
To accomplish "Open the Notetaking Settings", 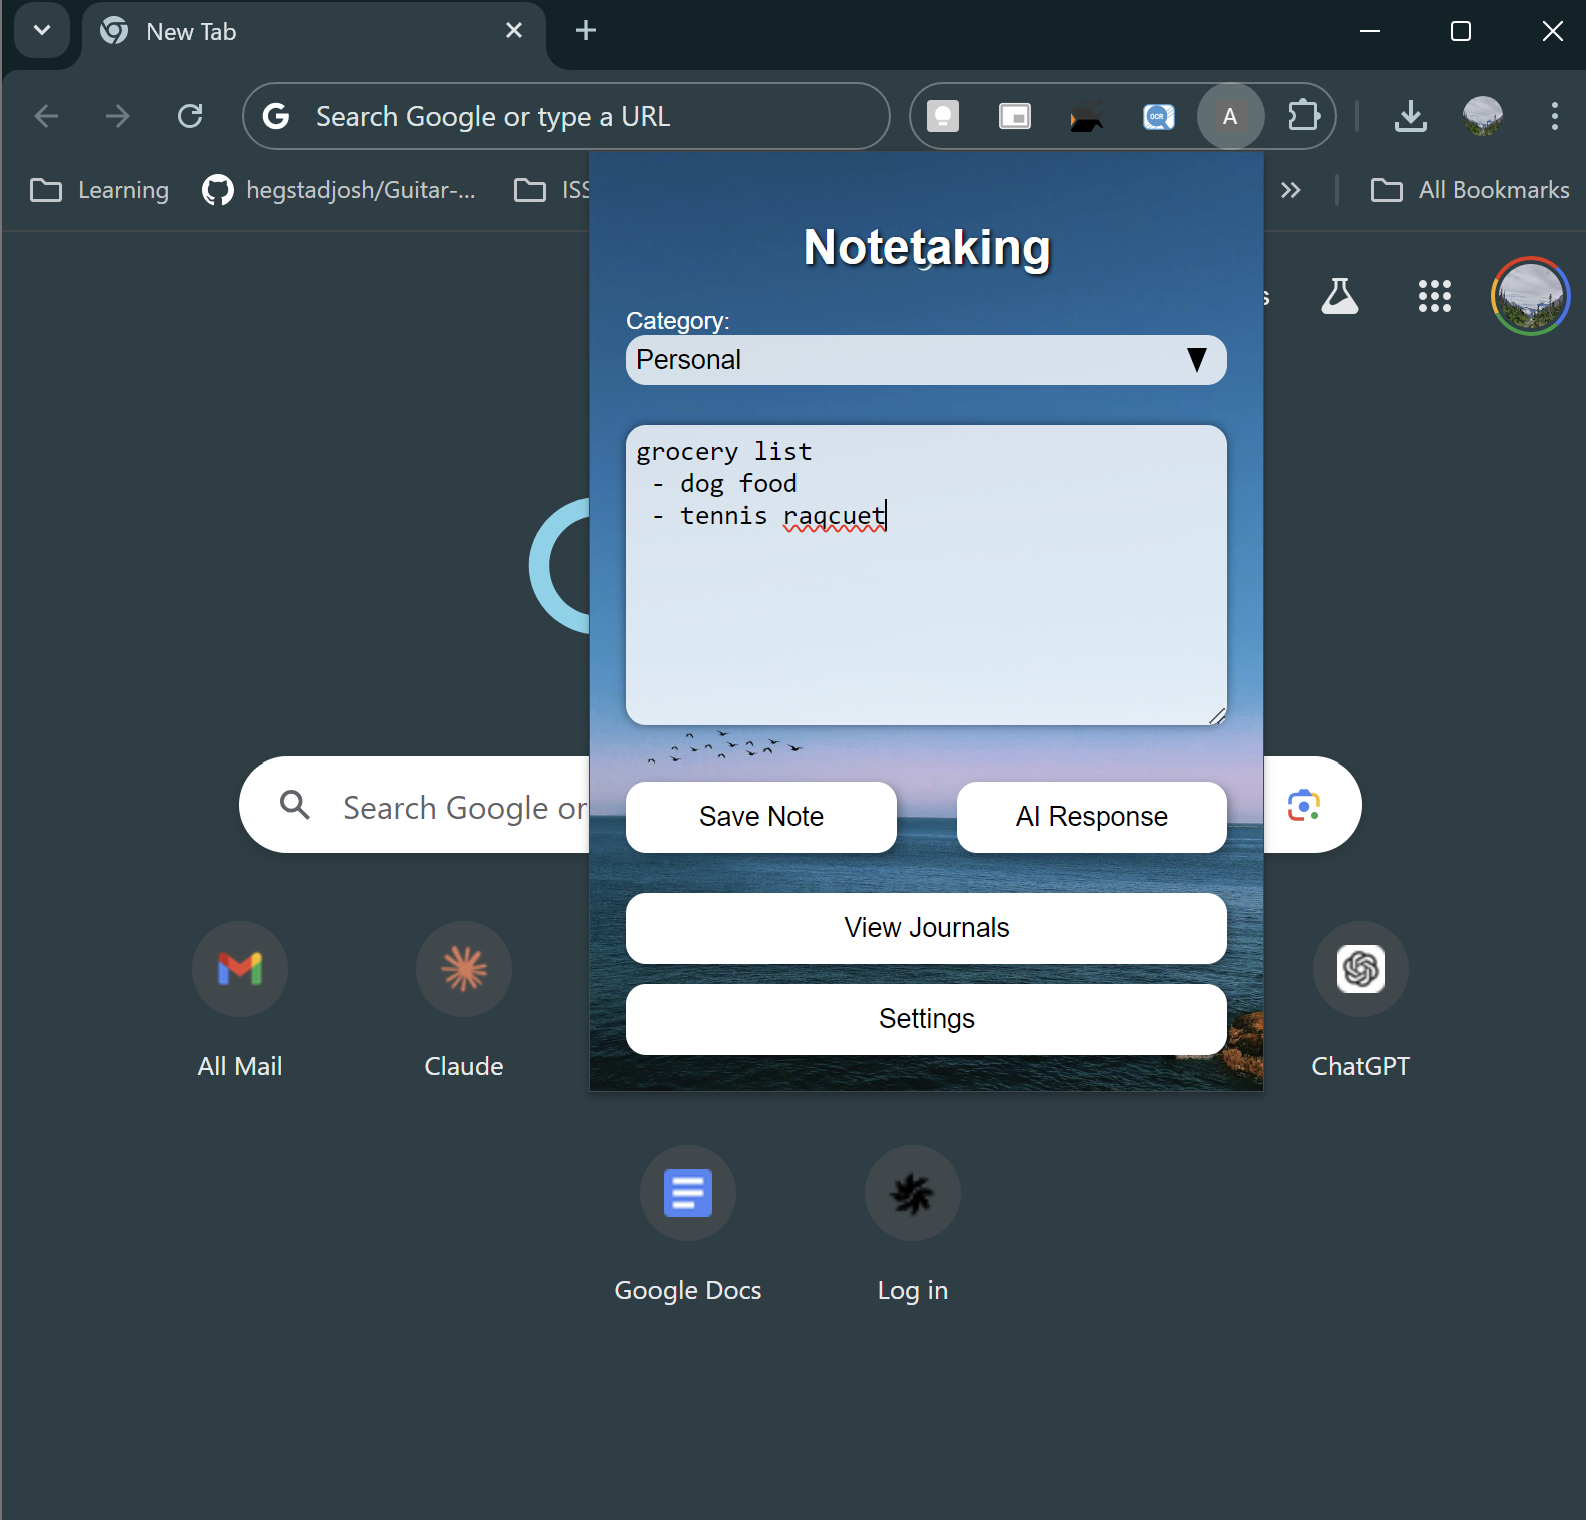I will click(926, 1019).
